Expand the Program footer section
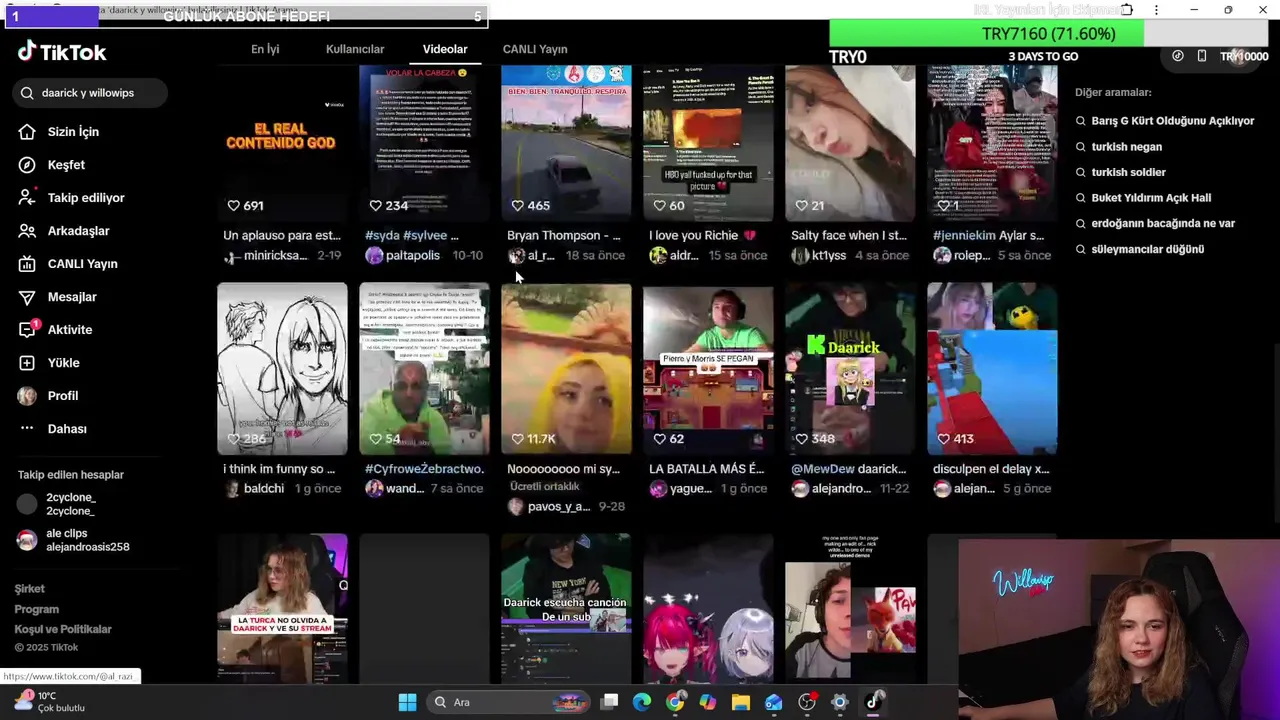Viewport: 1280px width, 720px height. (x=37, y=609)
